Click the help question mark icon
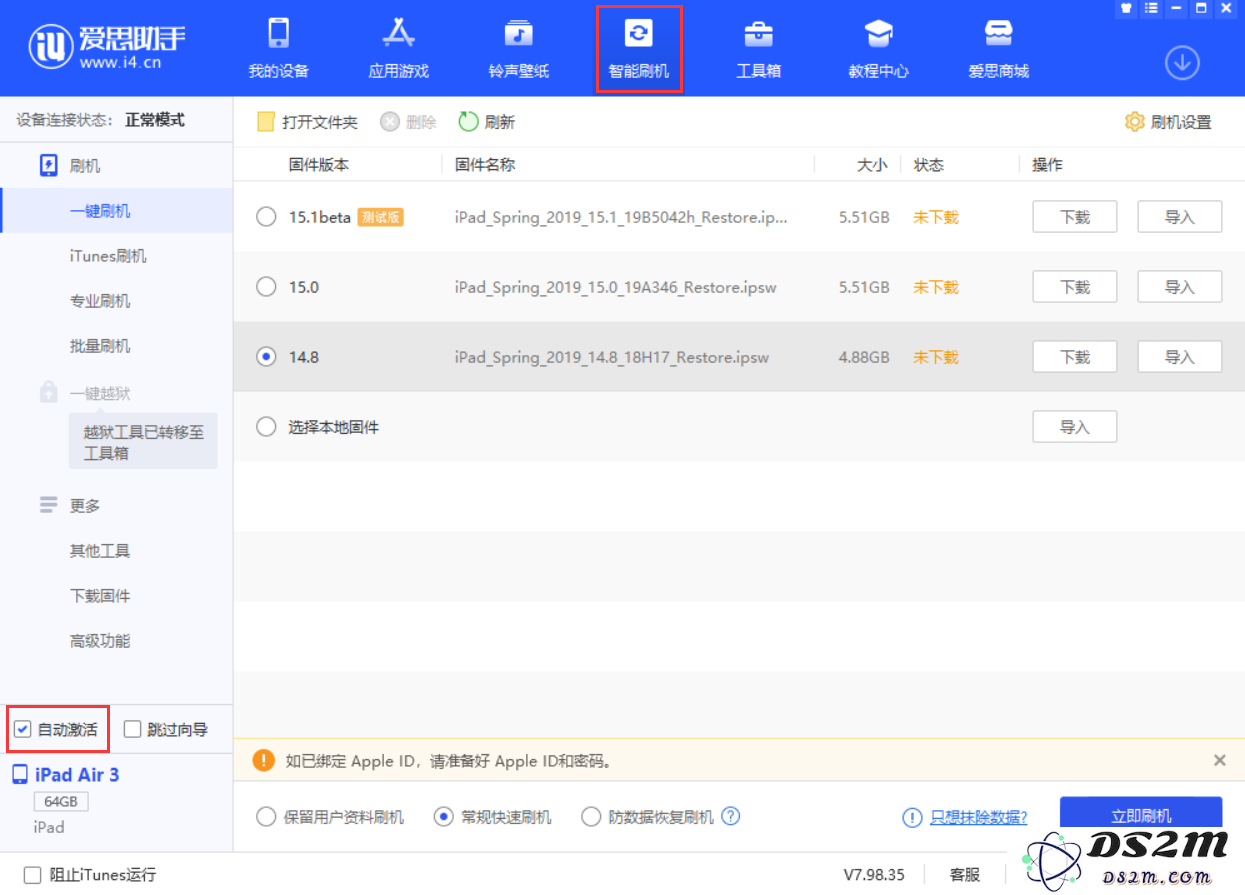The width and height of the screenshot is (1245, 895). (731, 816)
